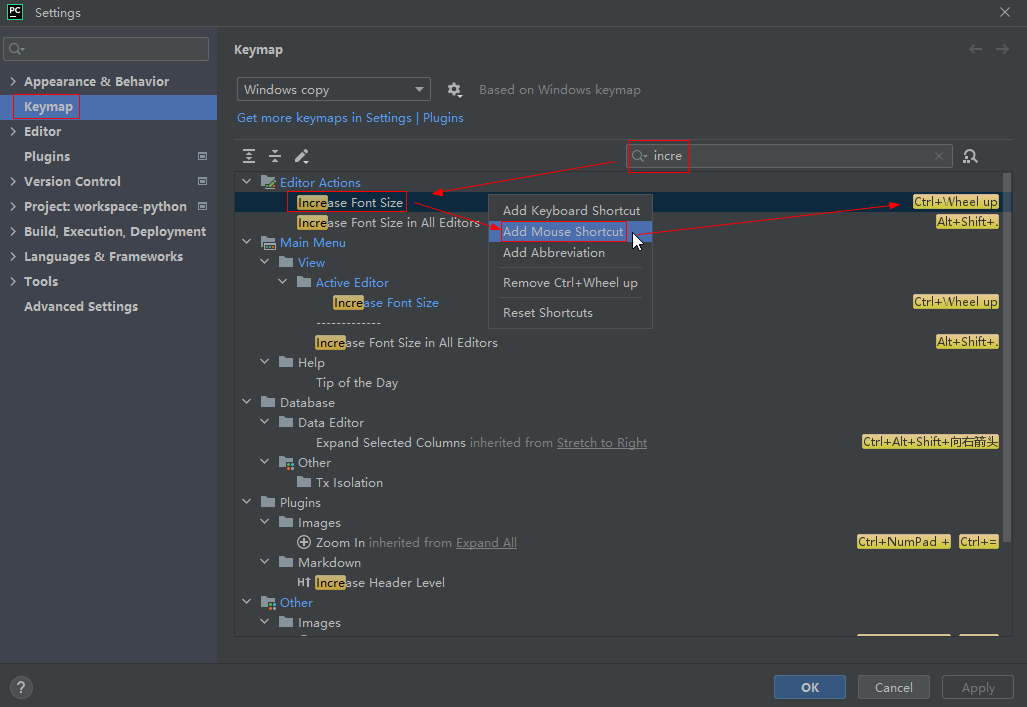Select Keymap in settings sidebar
The height and width of the screenshot is (707, 1027).
[x=108, y=107]
